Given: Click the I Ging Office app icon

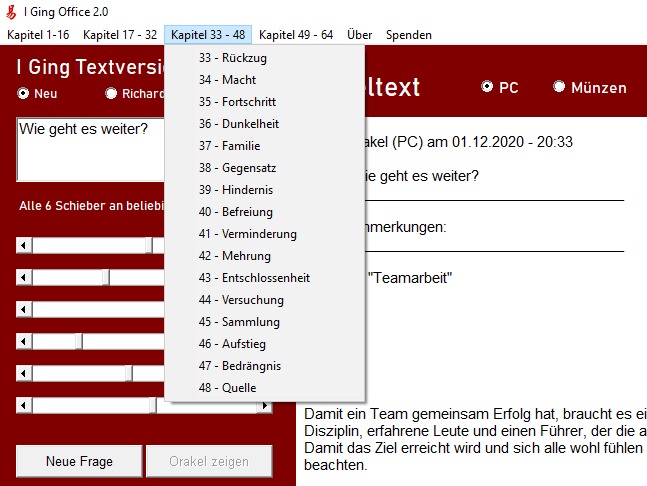Looking at the screenshot, I should [11, 12].
